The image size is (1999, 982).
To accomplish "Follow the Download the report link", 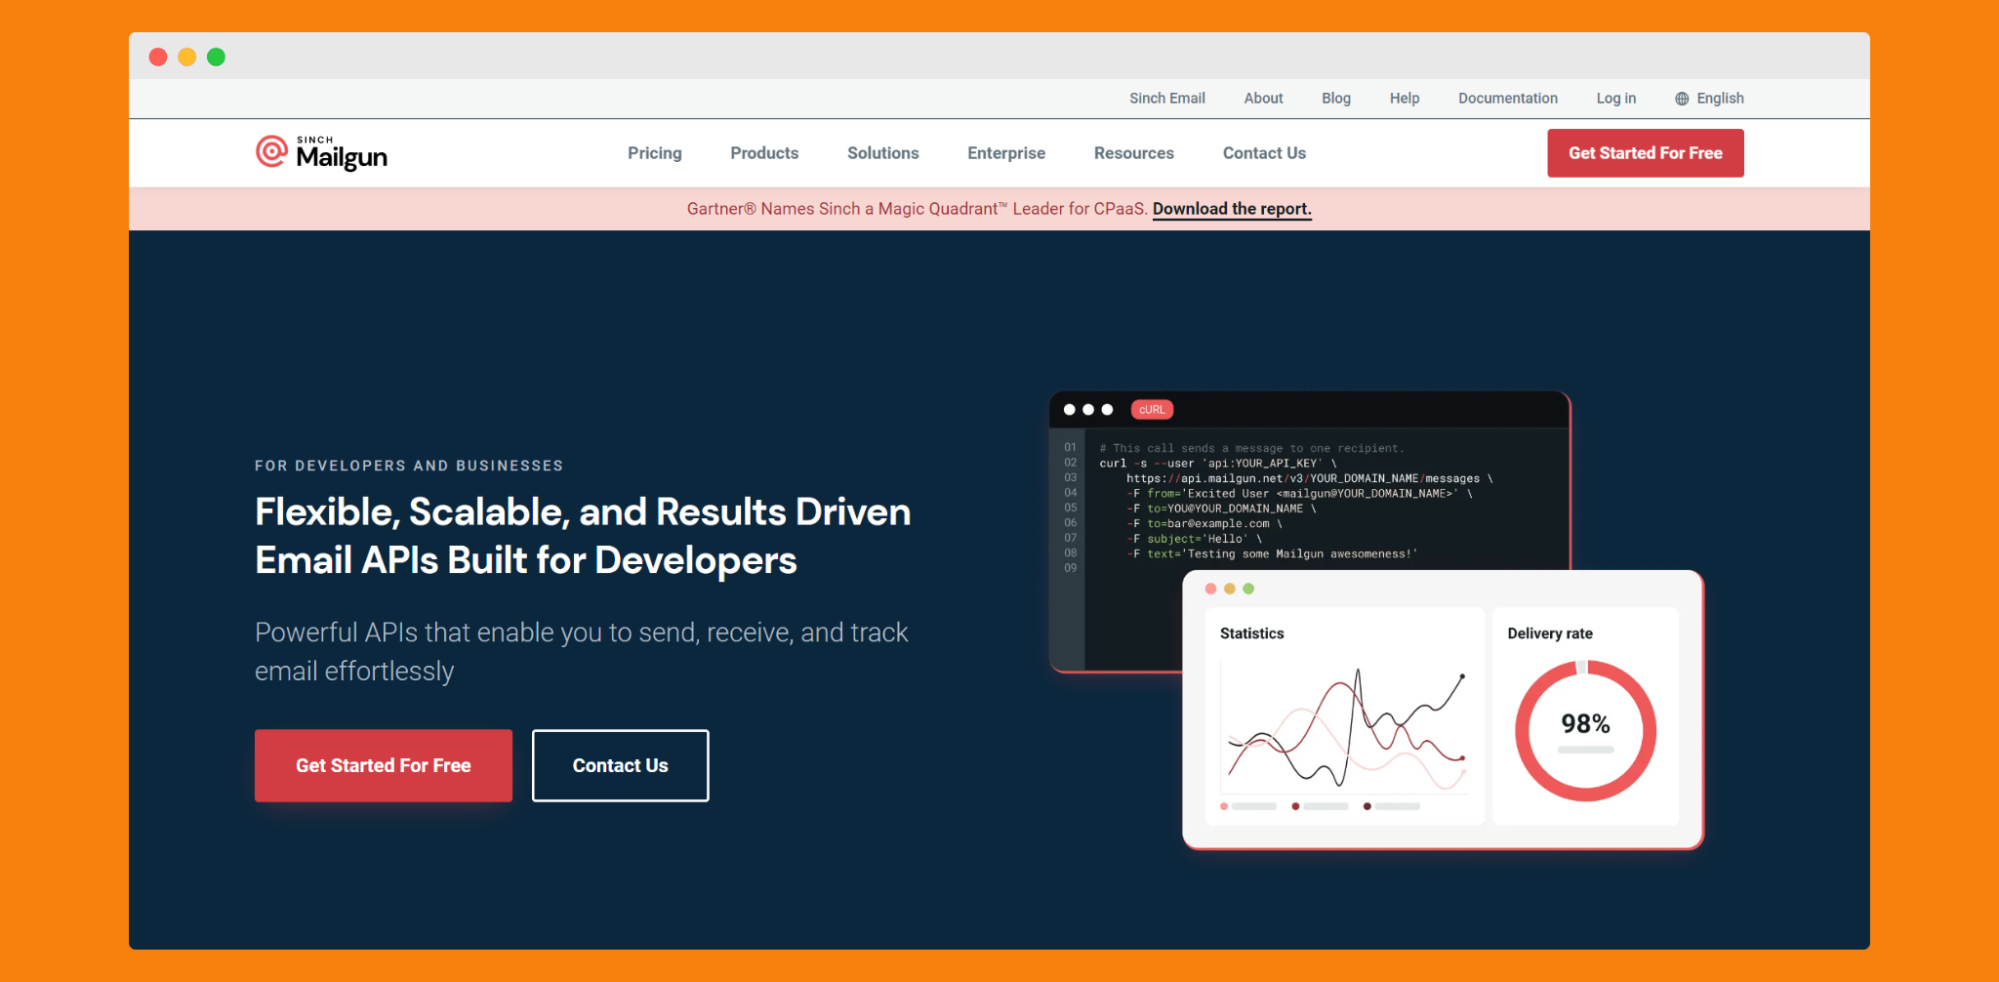I will pyautogui.click(x=1231, y=209).
